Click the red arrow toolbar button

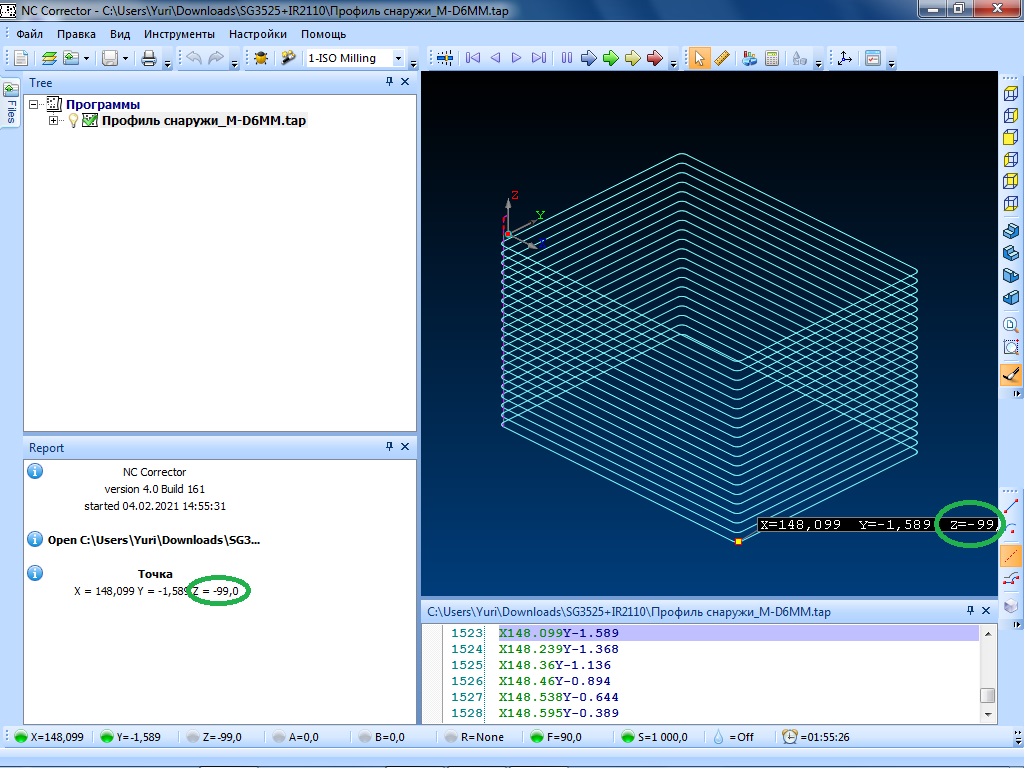point(655,58)
